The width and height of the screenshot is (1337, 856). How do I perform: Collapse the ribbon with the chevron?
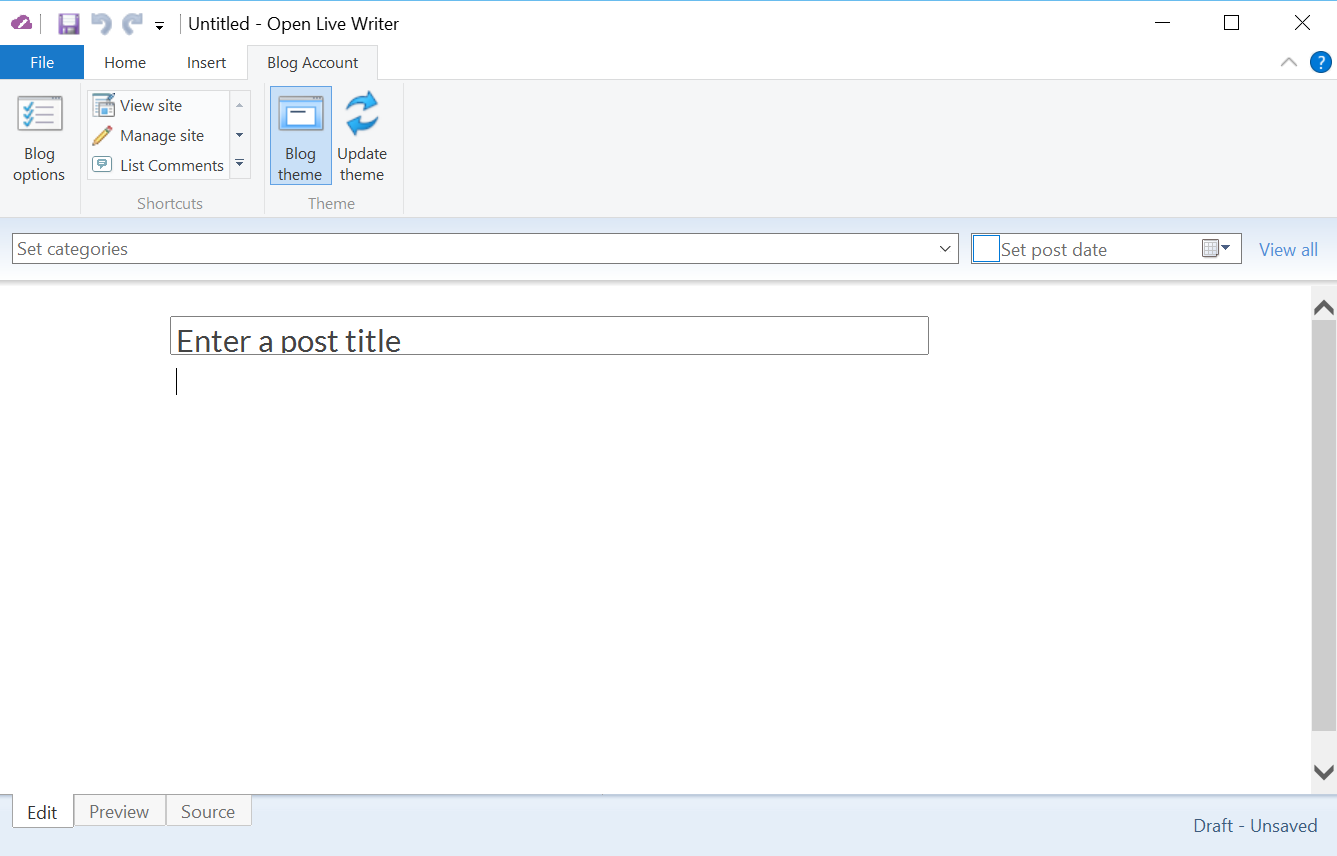(1289, 62)
